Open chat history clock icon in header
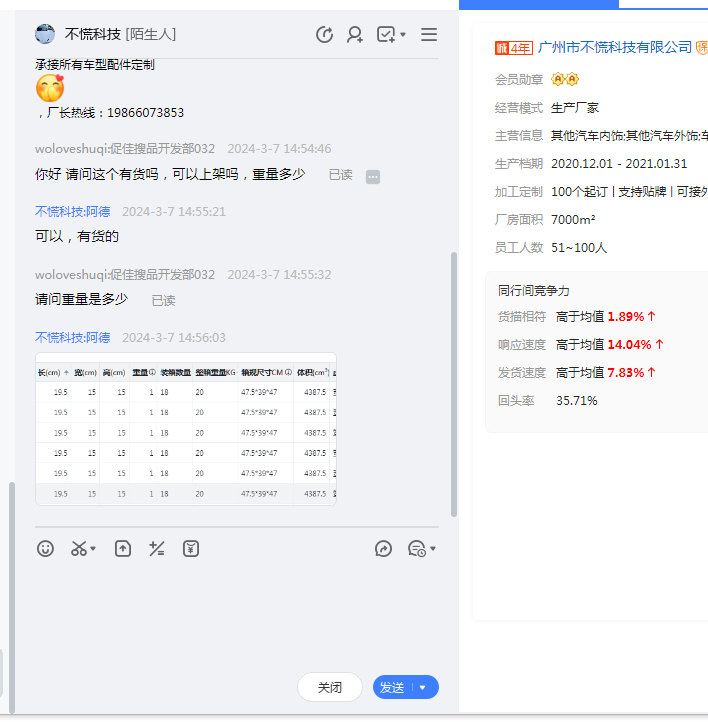Viewport: 708px width, 722px height. tap(324, 35)
